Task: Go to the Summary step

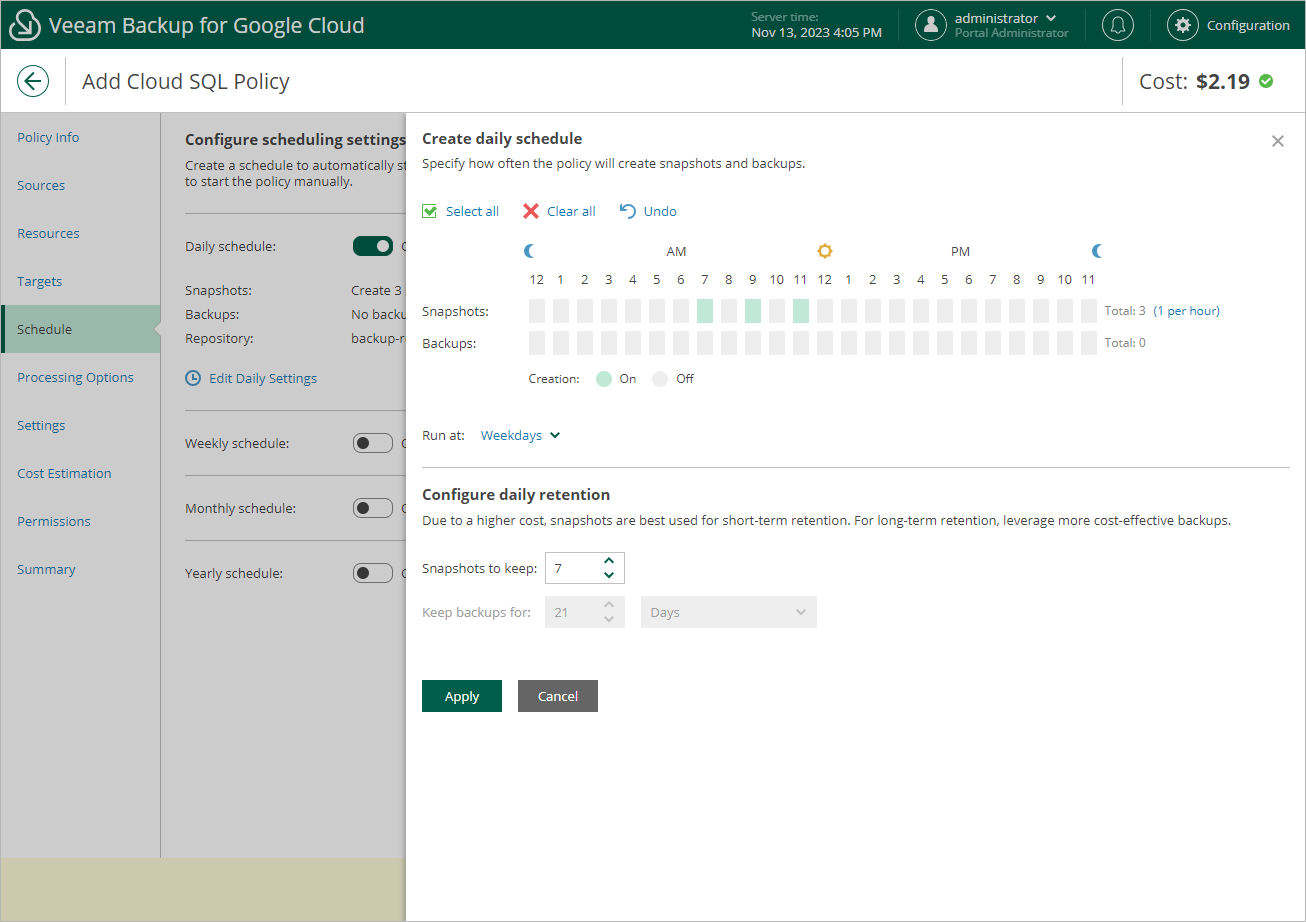Action: (x=80, y=569)
